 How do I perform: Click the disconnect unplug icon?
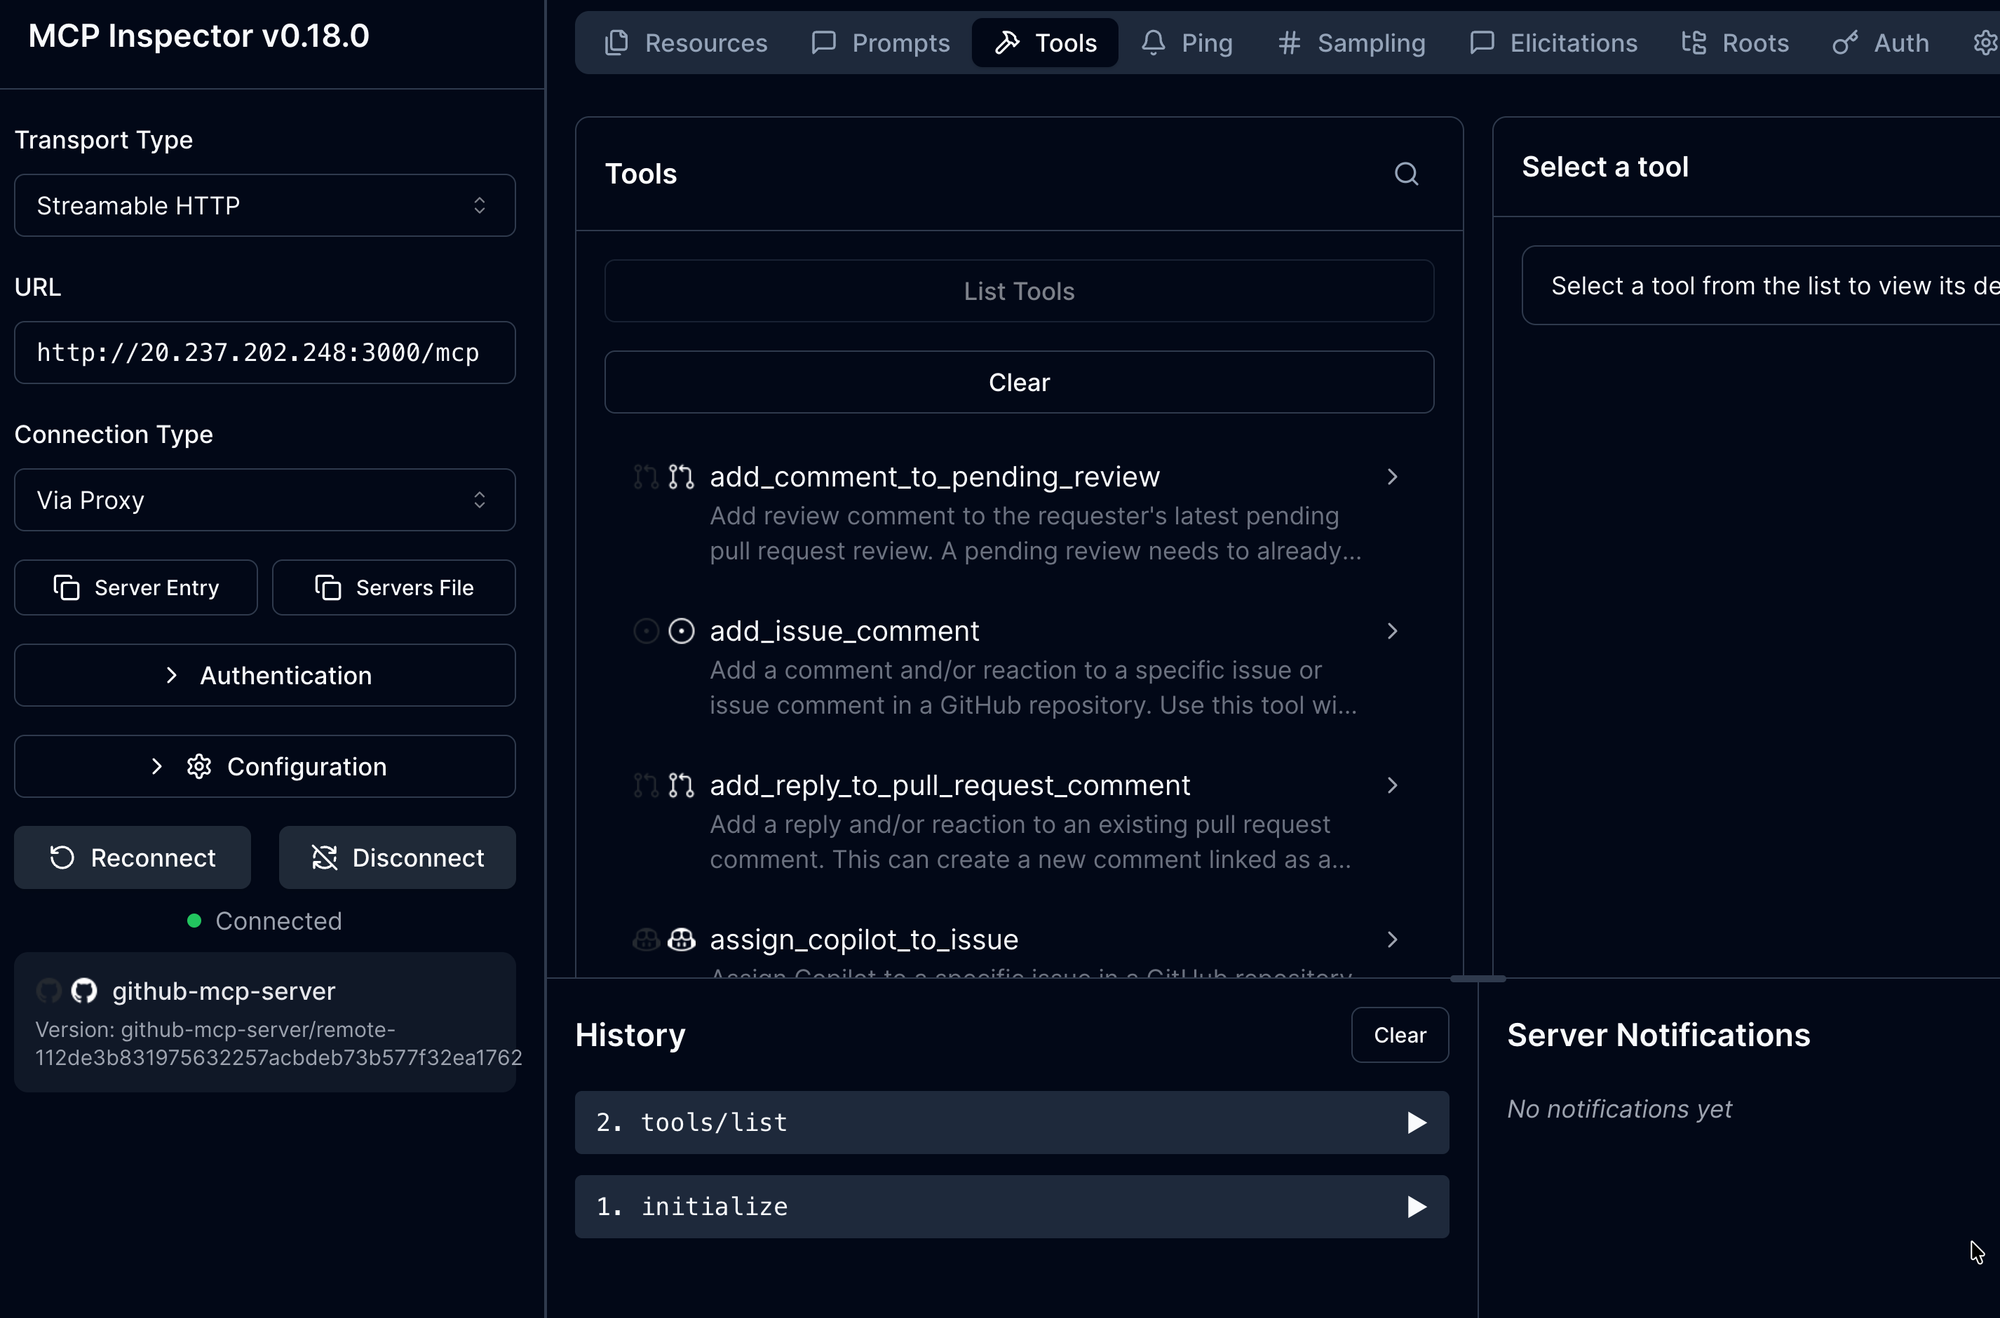tap(324, 858)
